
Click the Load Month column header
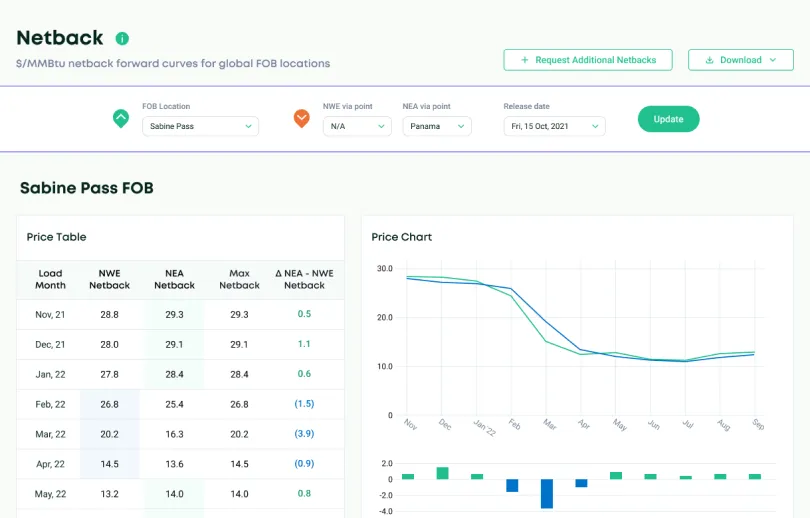(50, 279)
